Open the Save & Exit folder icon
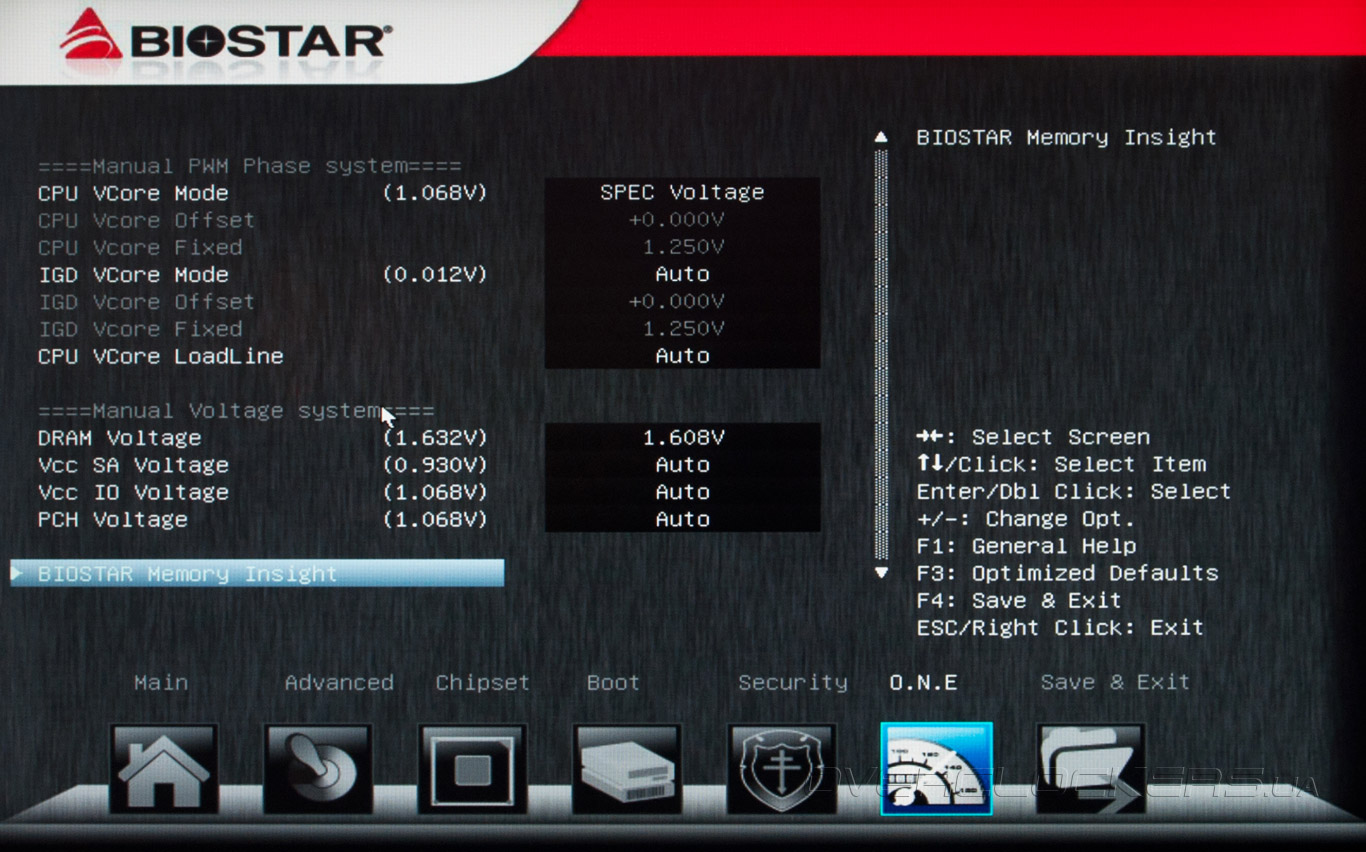 1091,768
